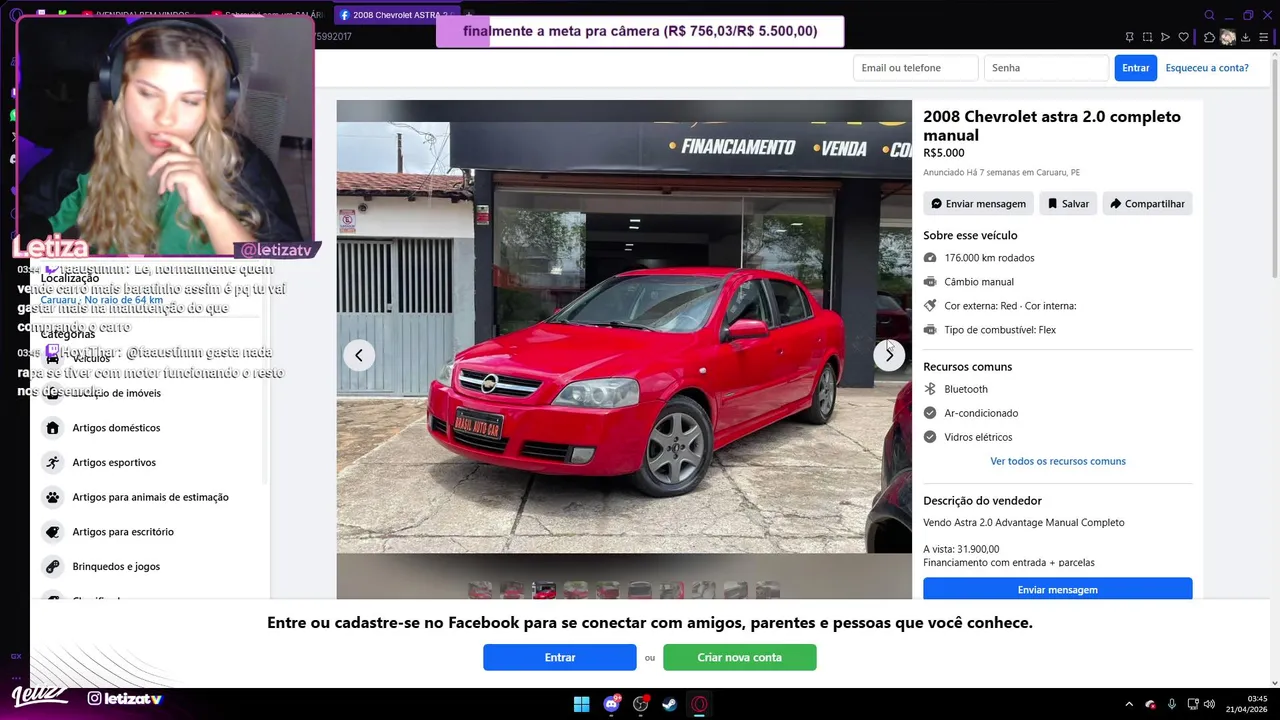Open Brinquedos e jogos category
This screenshot has height=720, width=1280.
tap(150, 566)
